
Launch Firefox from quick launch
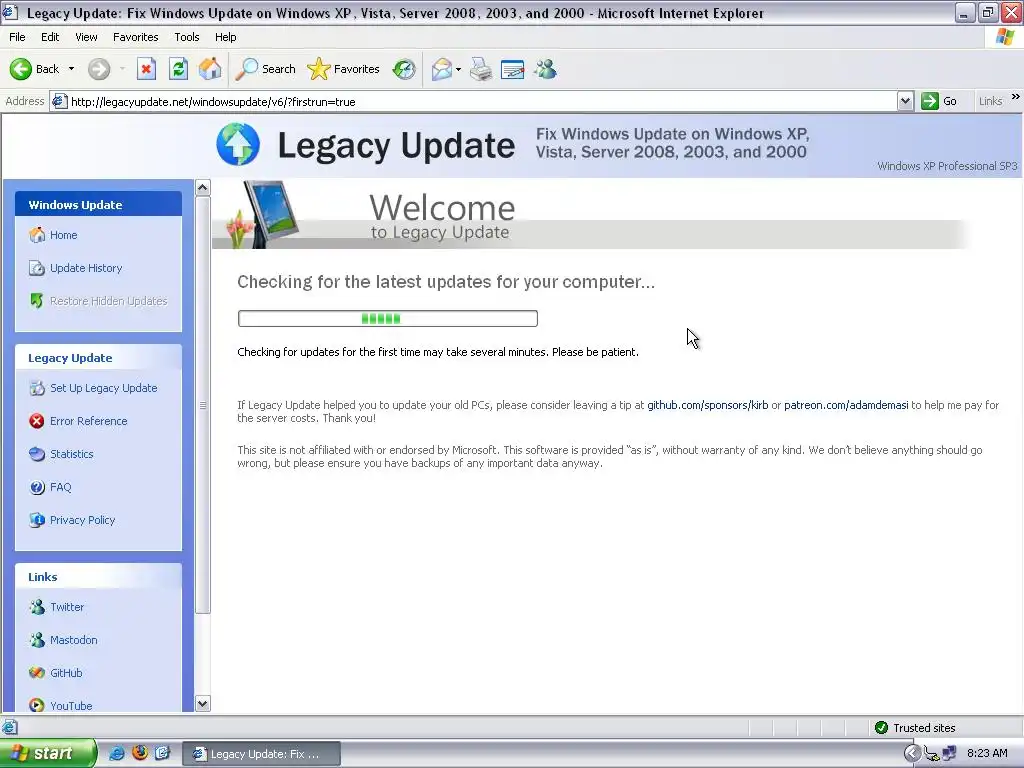pyautogui.click(x=139, y=753)
